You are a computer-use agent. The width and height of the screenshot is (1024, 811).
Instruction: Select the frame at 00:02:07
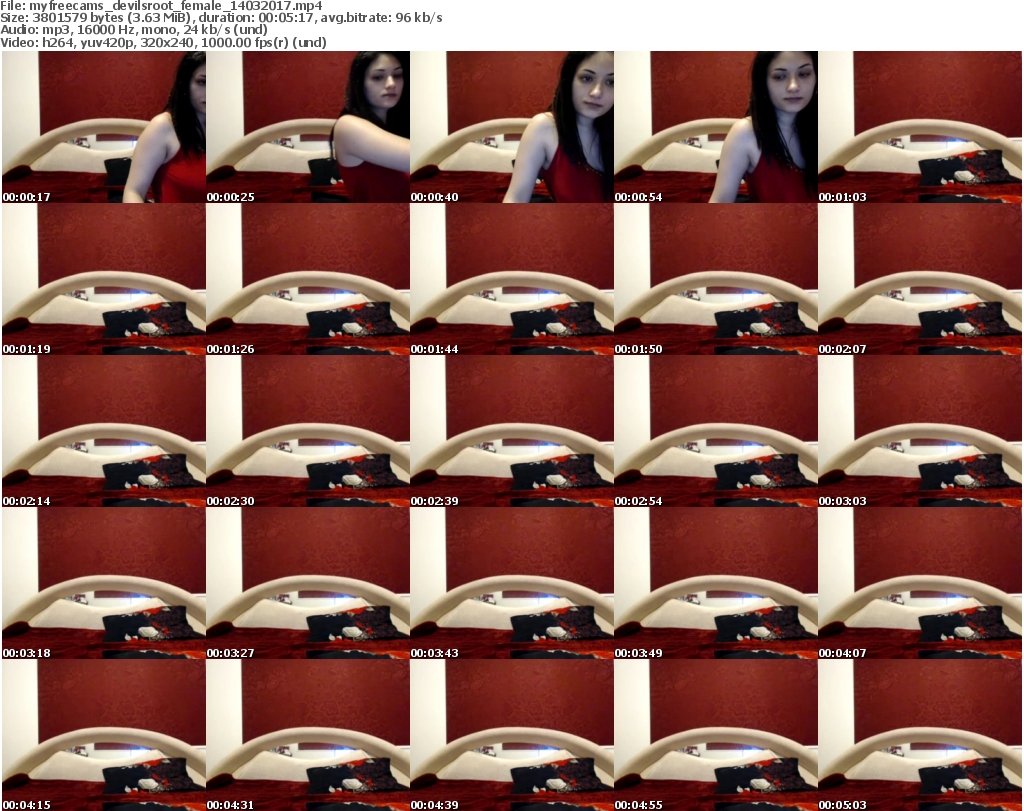pyautogui.click(x=920, y=279)
